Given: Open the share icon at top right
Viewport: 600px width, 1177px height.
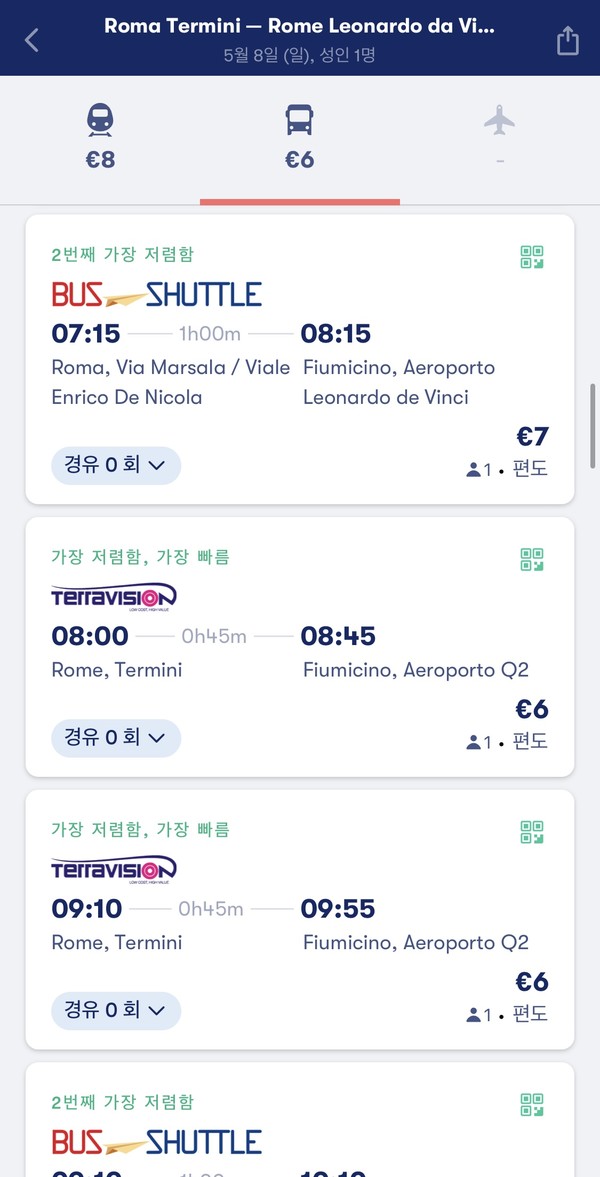Looking at the screenshot, I should tap(567, 40).
